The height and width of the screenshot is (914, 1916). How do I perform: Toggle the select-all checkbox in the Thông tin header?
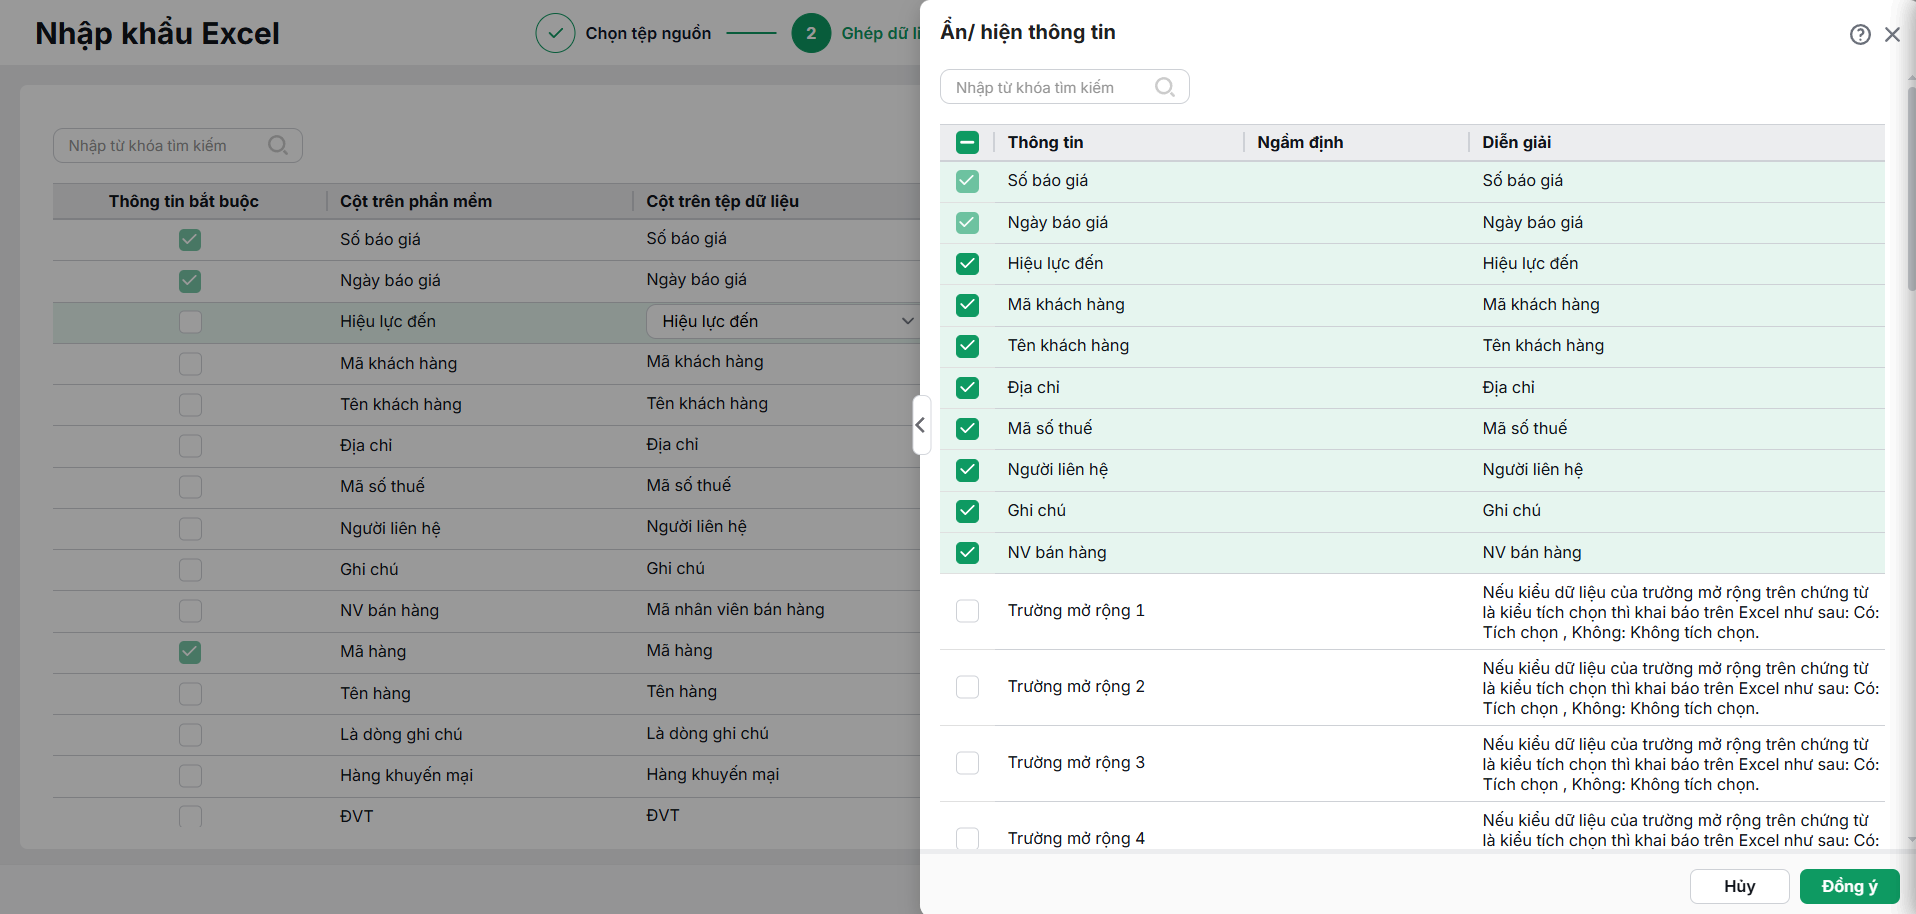(967, 142)
